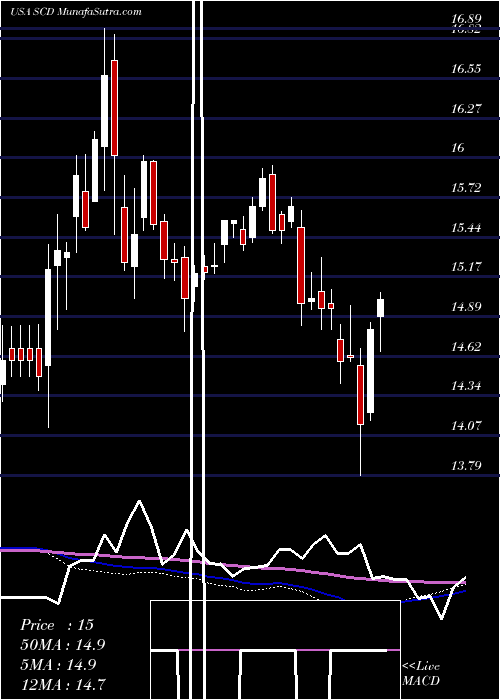Click the 15.44 price axis label
The image size is (500, 700).
click(467, 228)
